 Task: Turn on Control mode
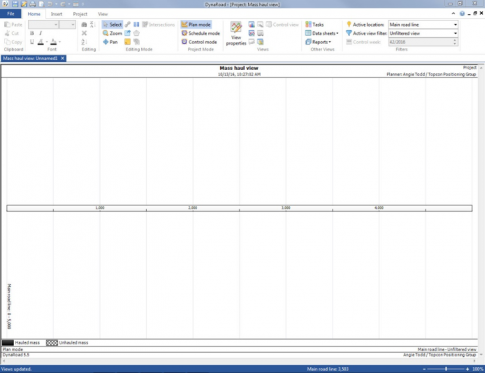[x=199, y=42]
